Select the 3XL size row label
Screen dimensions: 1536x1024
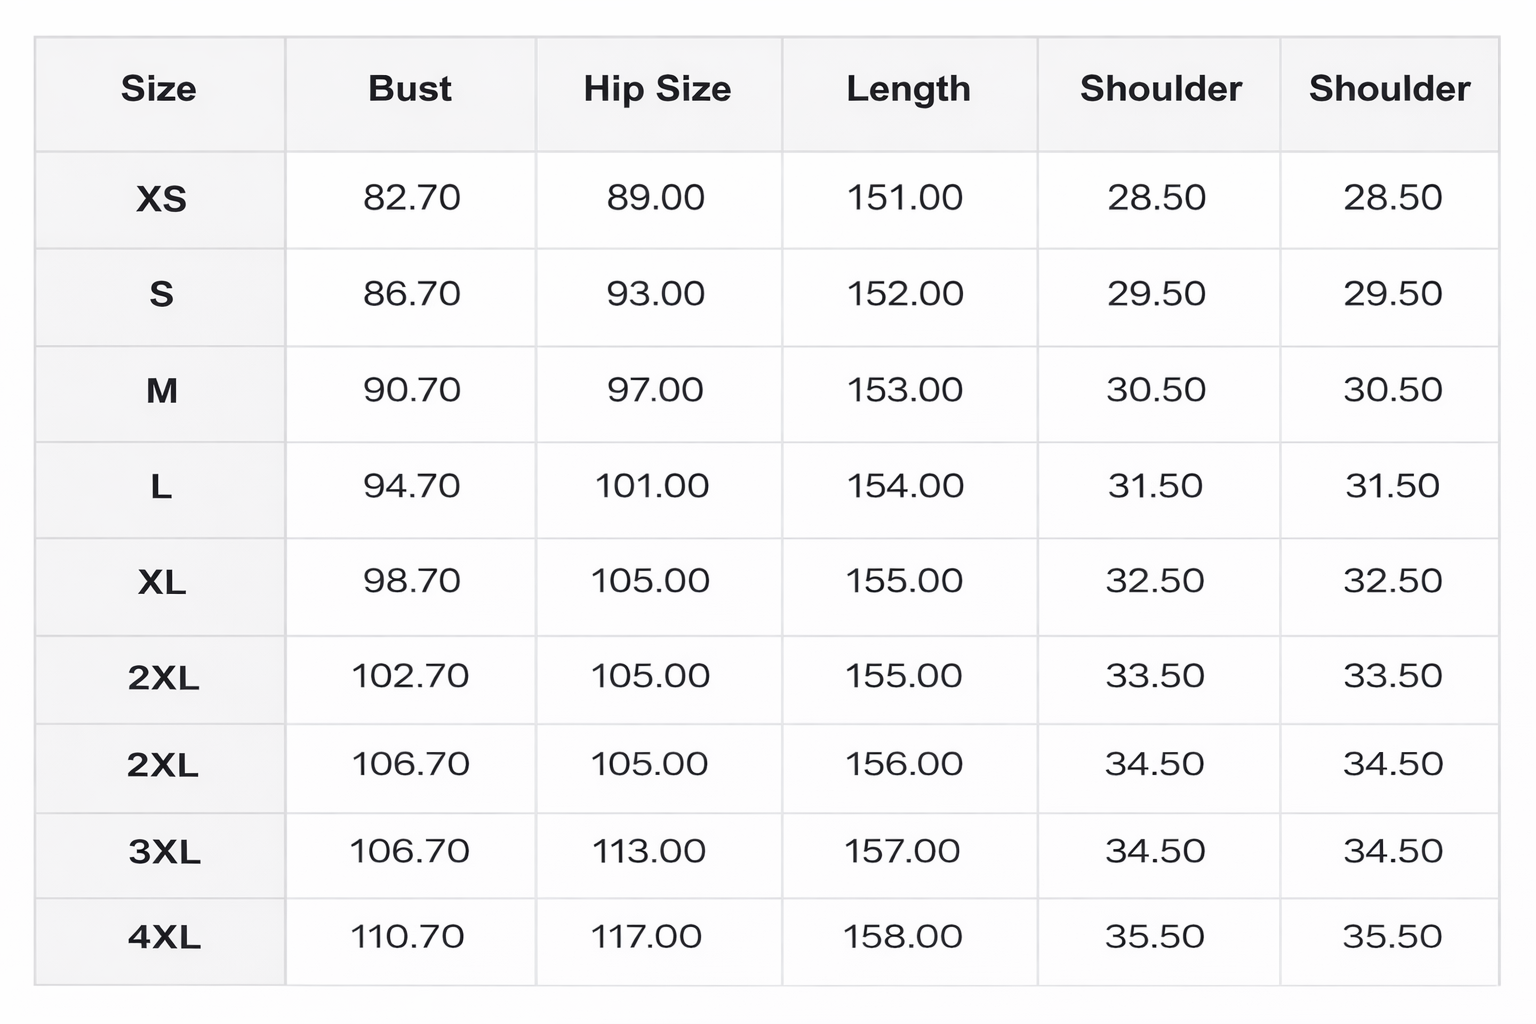click(x=164, y=852)
